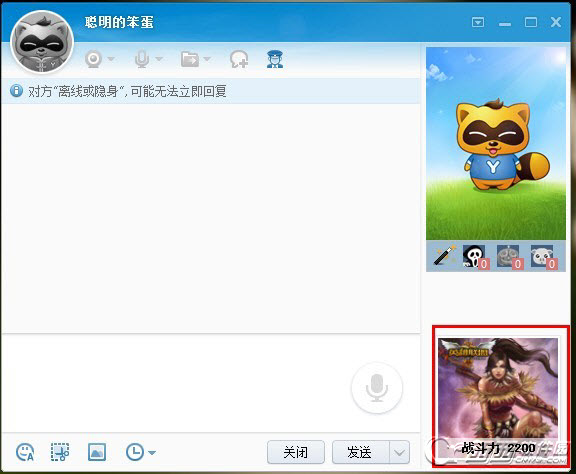This screenshot has width=576, height=474.
Task: Select the magic wand prop icon
Action: pos(444,255)
